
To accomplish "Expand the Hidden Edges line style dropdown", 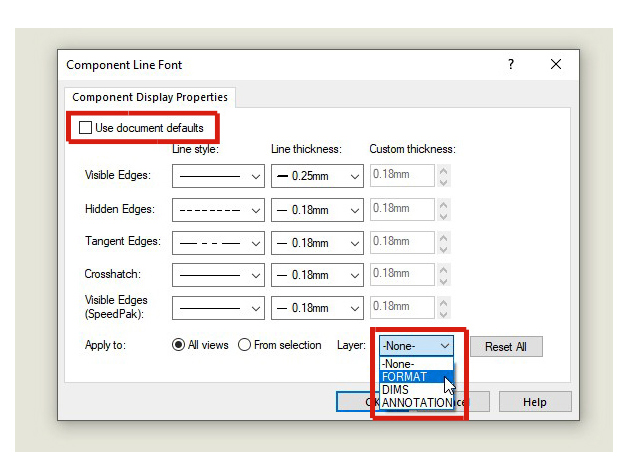I will (x=218, y=209).
